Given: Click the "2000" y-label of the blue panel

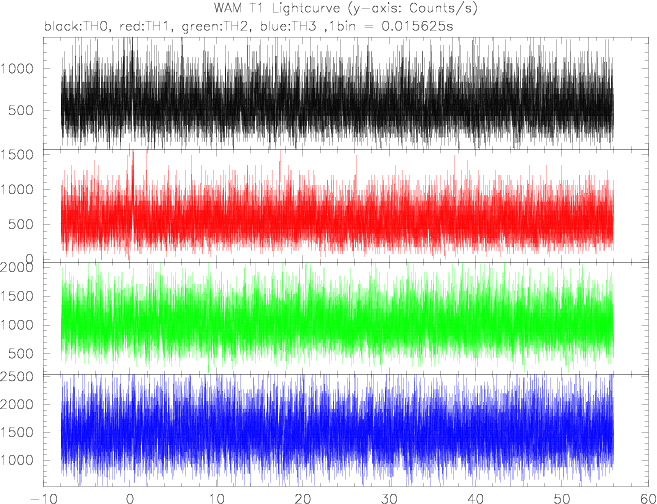Looking at the screenshot, I should (16, 405).
